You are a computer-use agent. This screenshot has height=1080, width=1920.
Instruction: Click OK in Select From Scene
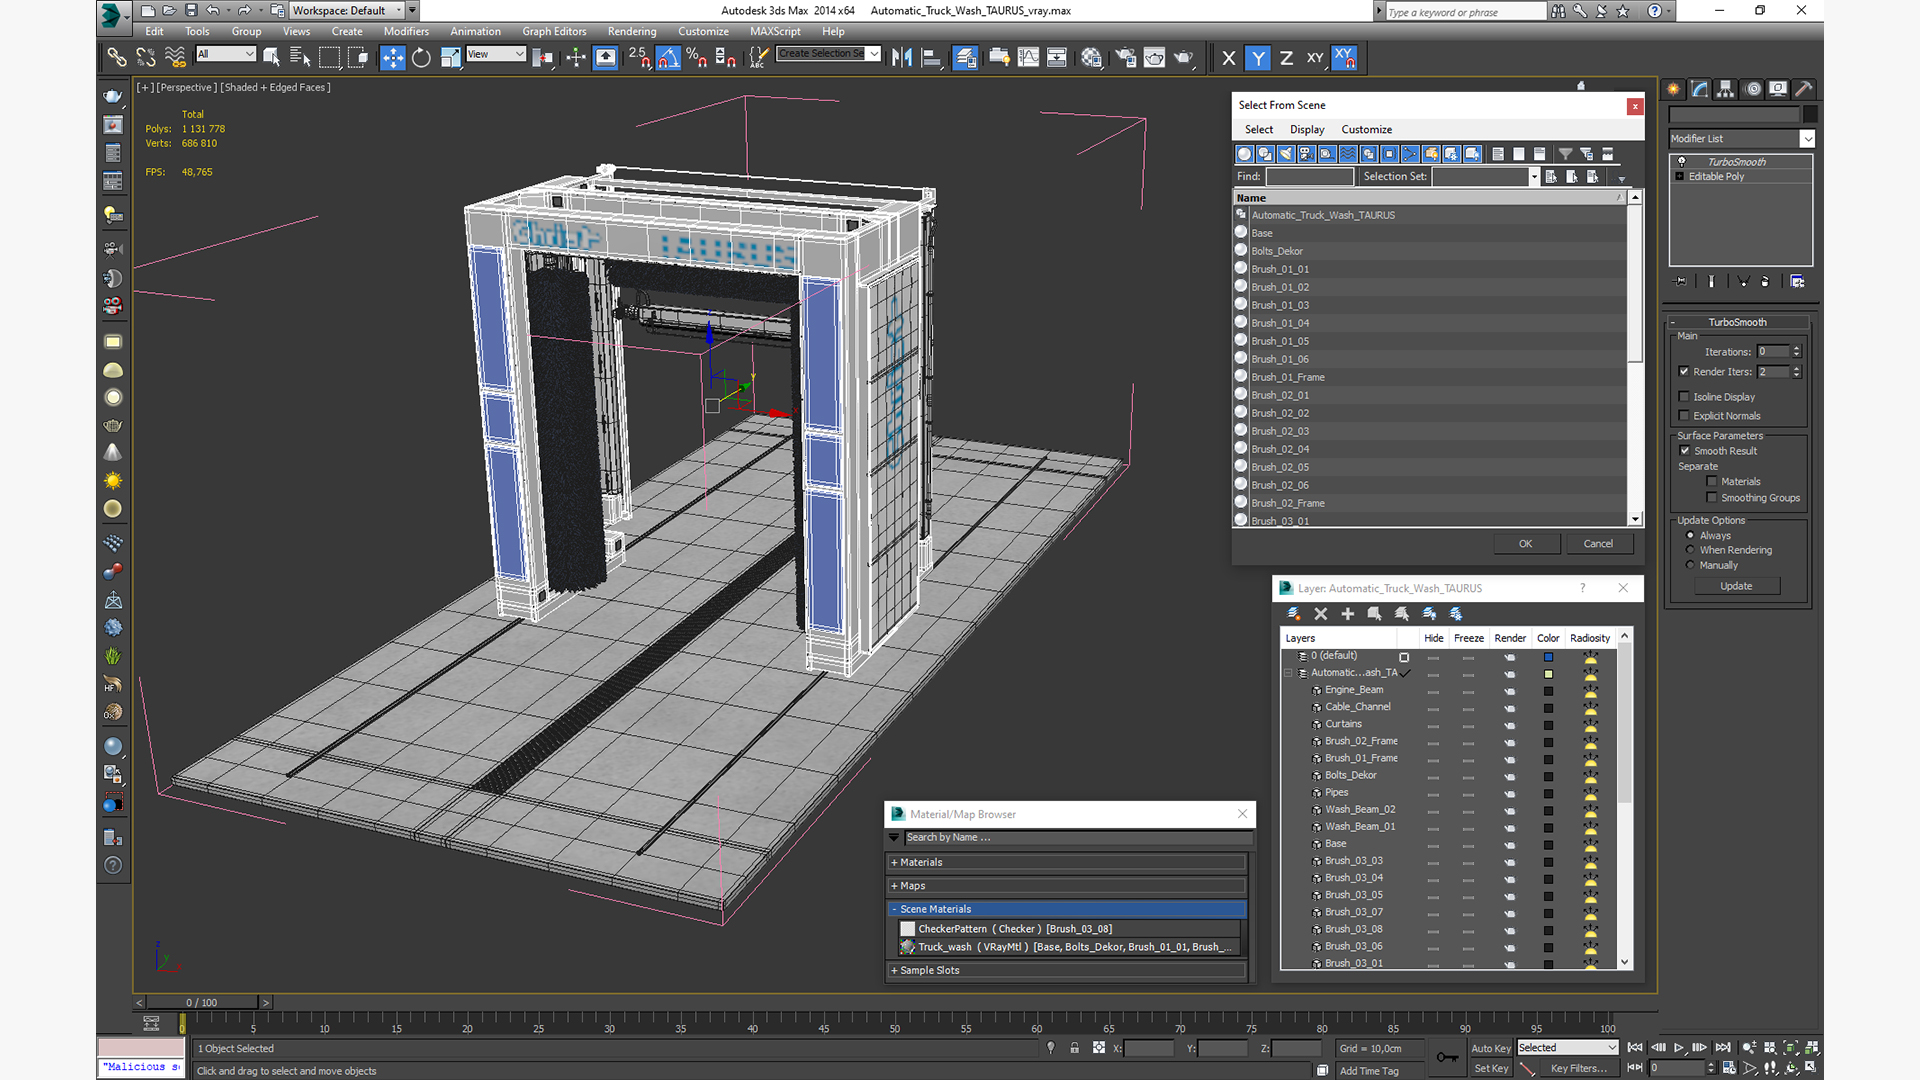[1525, 544]
